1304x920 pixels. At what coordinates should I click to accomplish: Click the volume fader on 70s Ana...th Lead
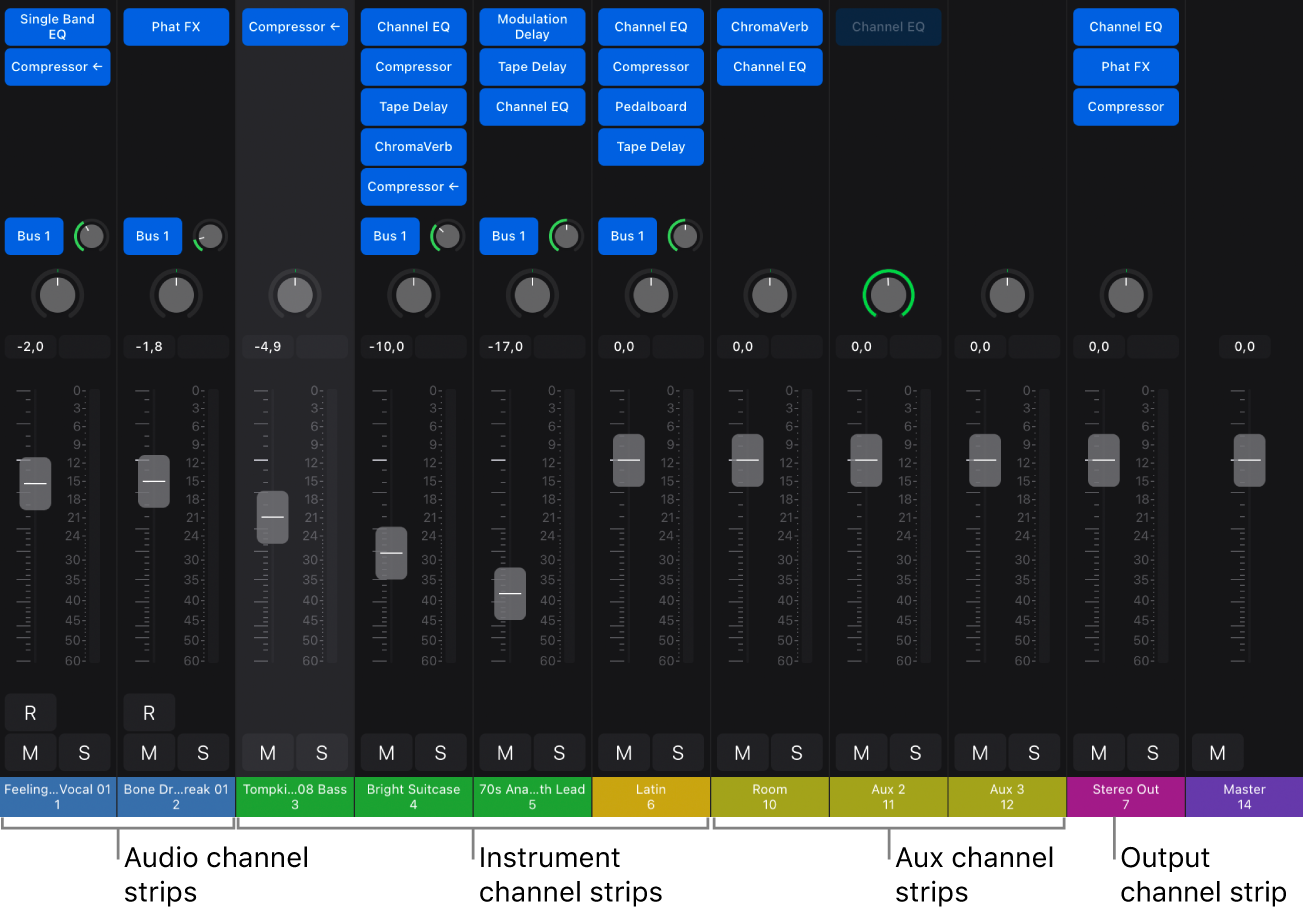pyautogui.click(x=510, y=594)
